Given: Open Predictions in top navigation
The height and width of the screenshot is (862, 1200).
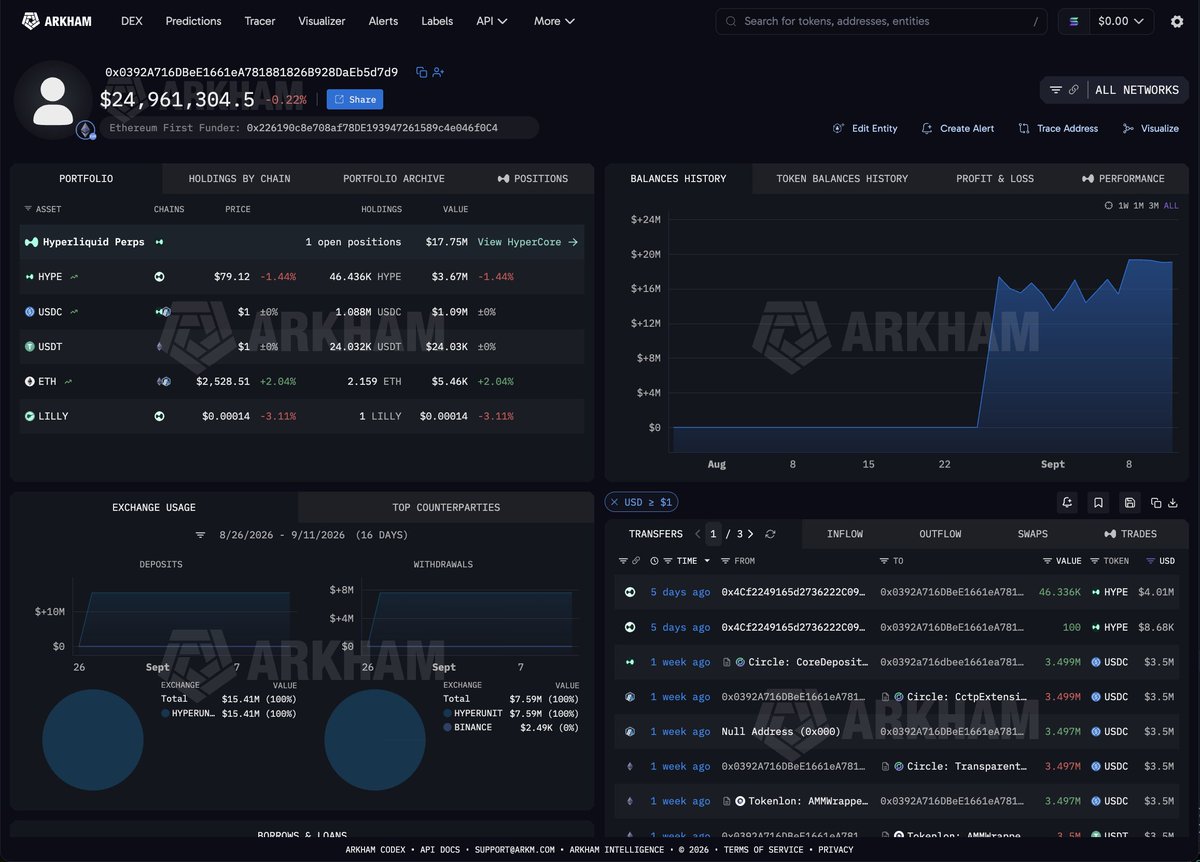Looking at the screenshot, I should [194, 21].
